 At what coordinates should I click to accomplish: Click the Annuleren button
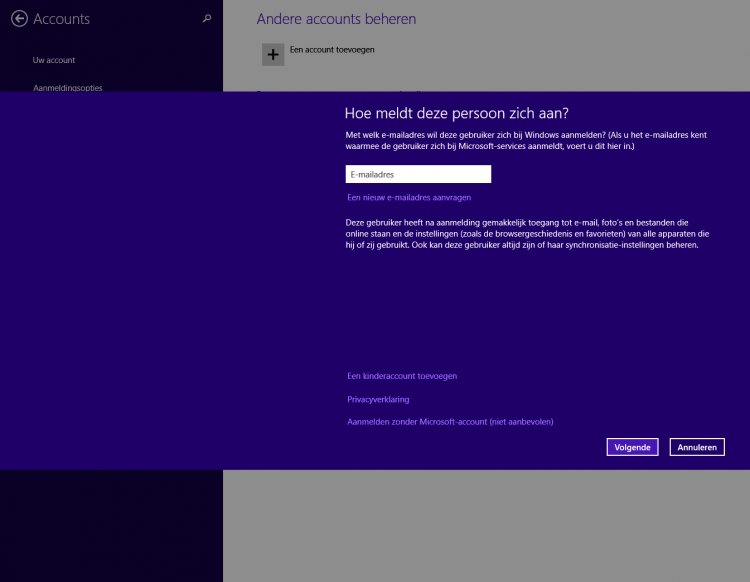coord(697,447)
